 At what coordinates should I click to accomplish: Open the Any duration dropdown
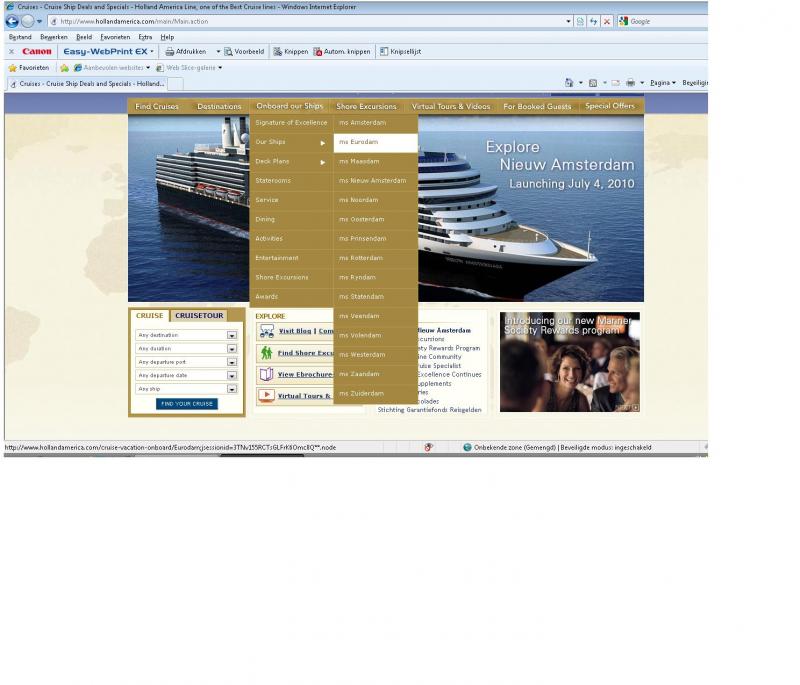pyautogui.click(x=232, y=348)
